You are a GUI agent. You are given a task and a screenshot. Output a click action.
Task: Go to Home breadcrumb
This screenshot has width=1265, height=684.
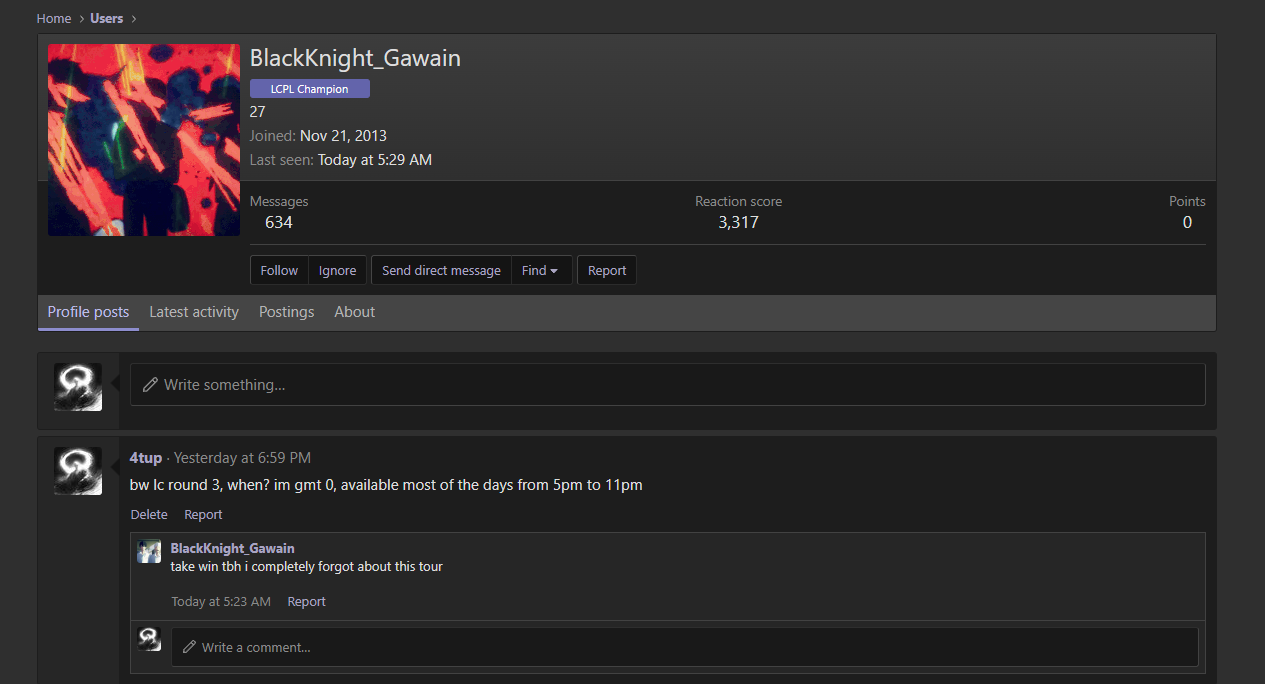click(54, 18)
